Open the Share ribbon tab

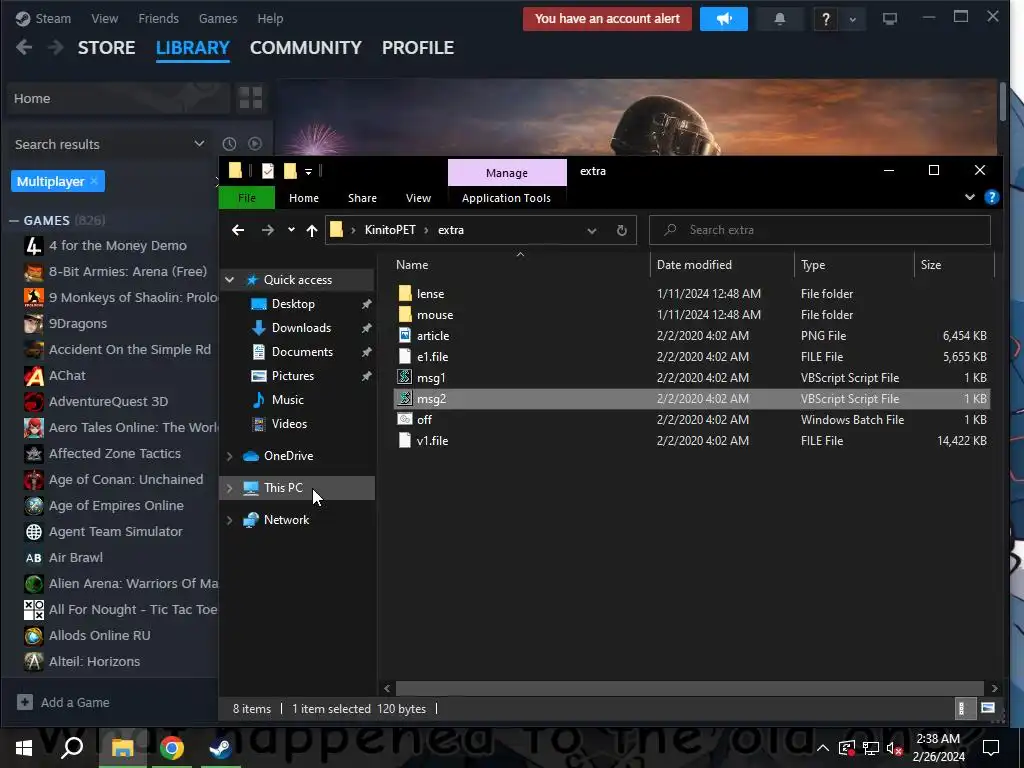click(362, 198)
